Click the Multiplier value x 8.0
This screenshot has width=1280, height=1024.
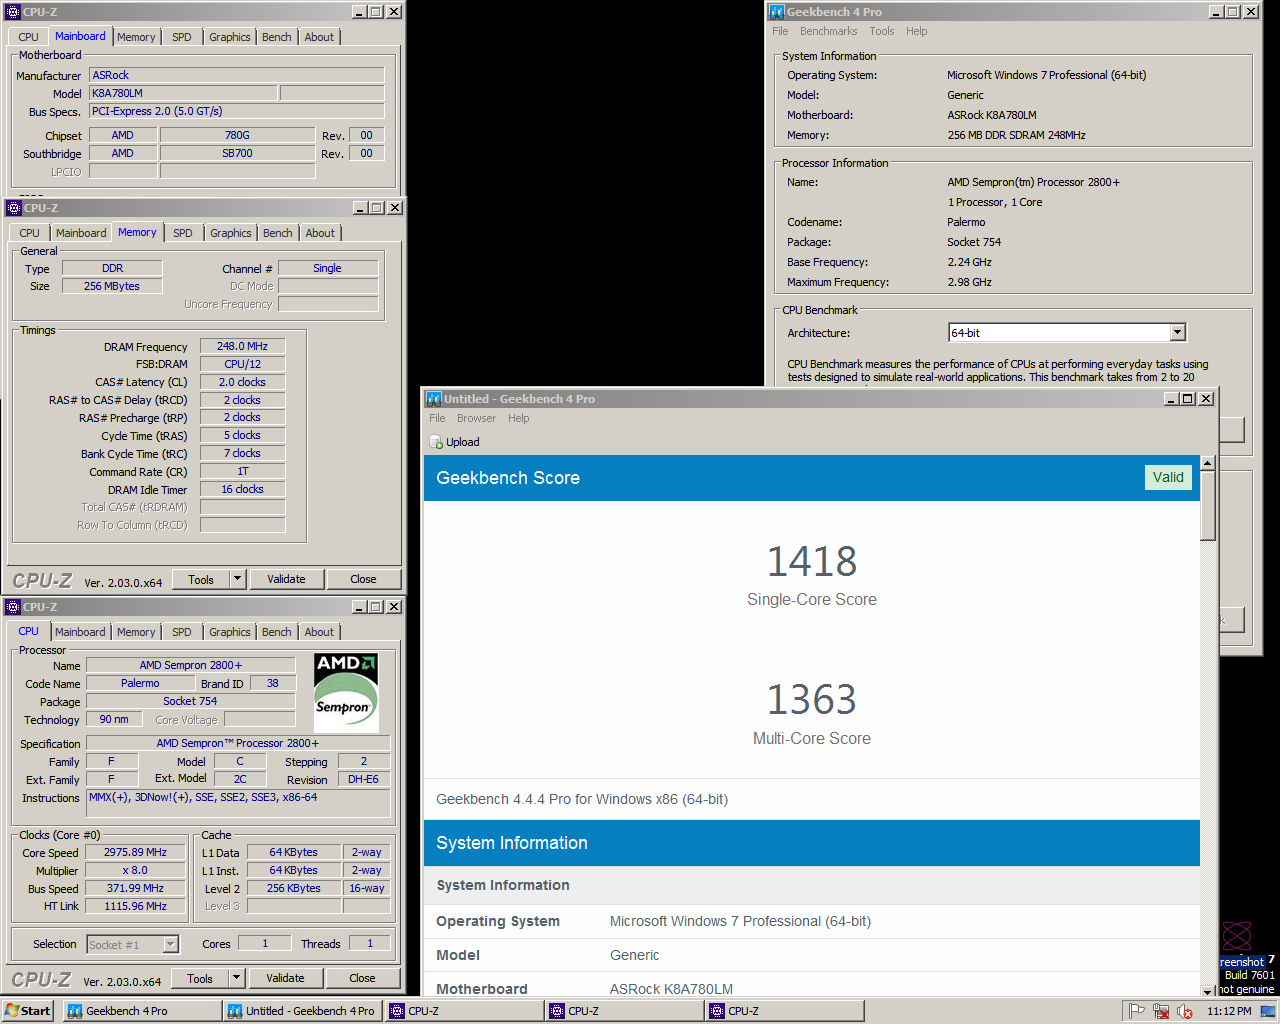[135, 870]
